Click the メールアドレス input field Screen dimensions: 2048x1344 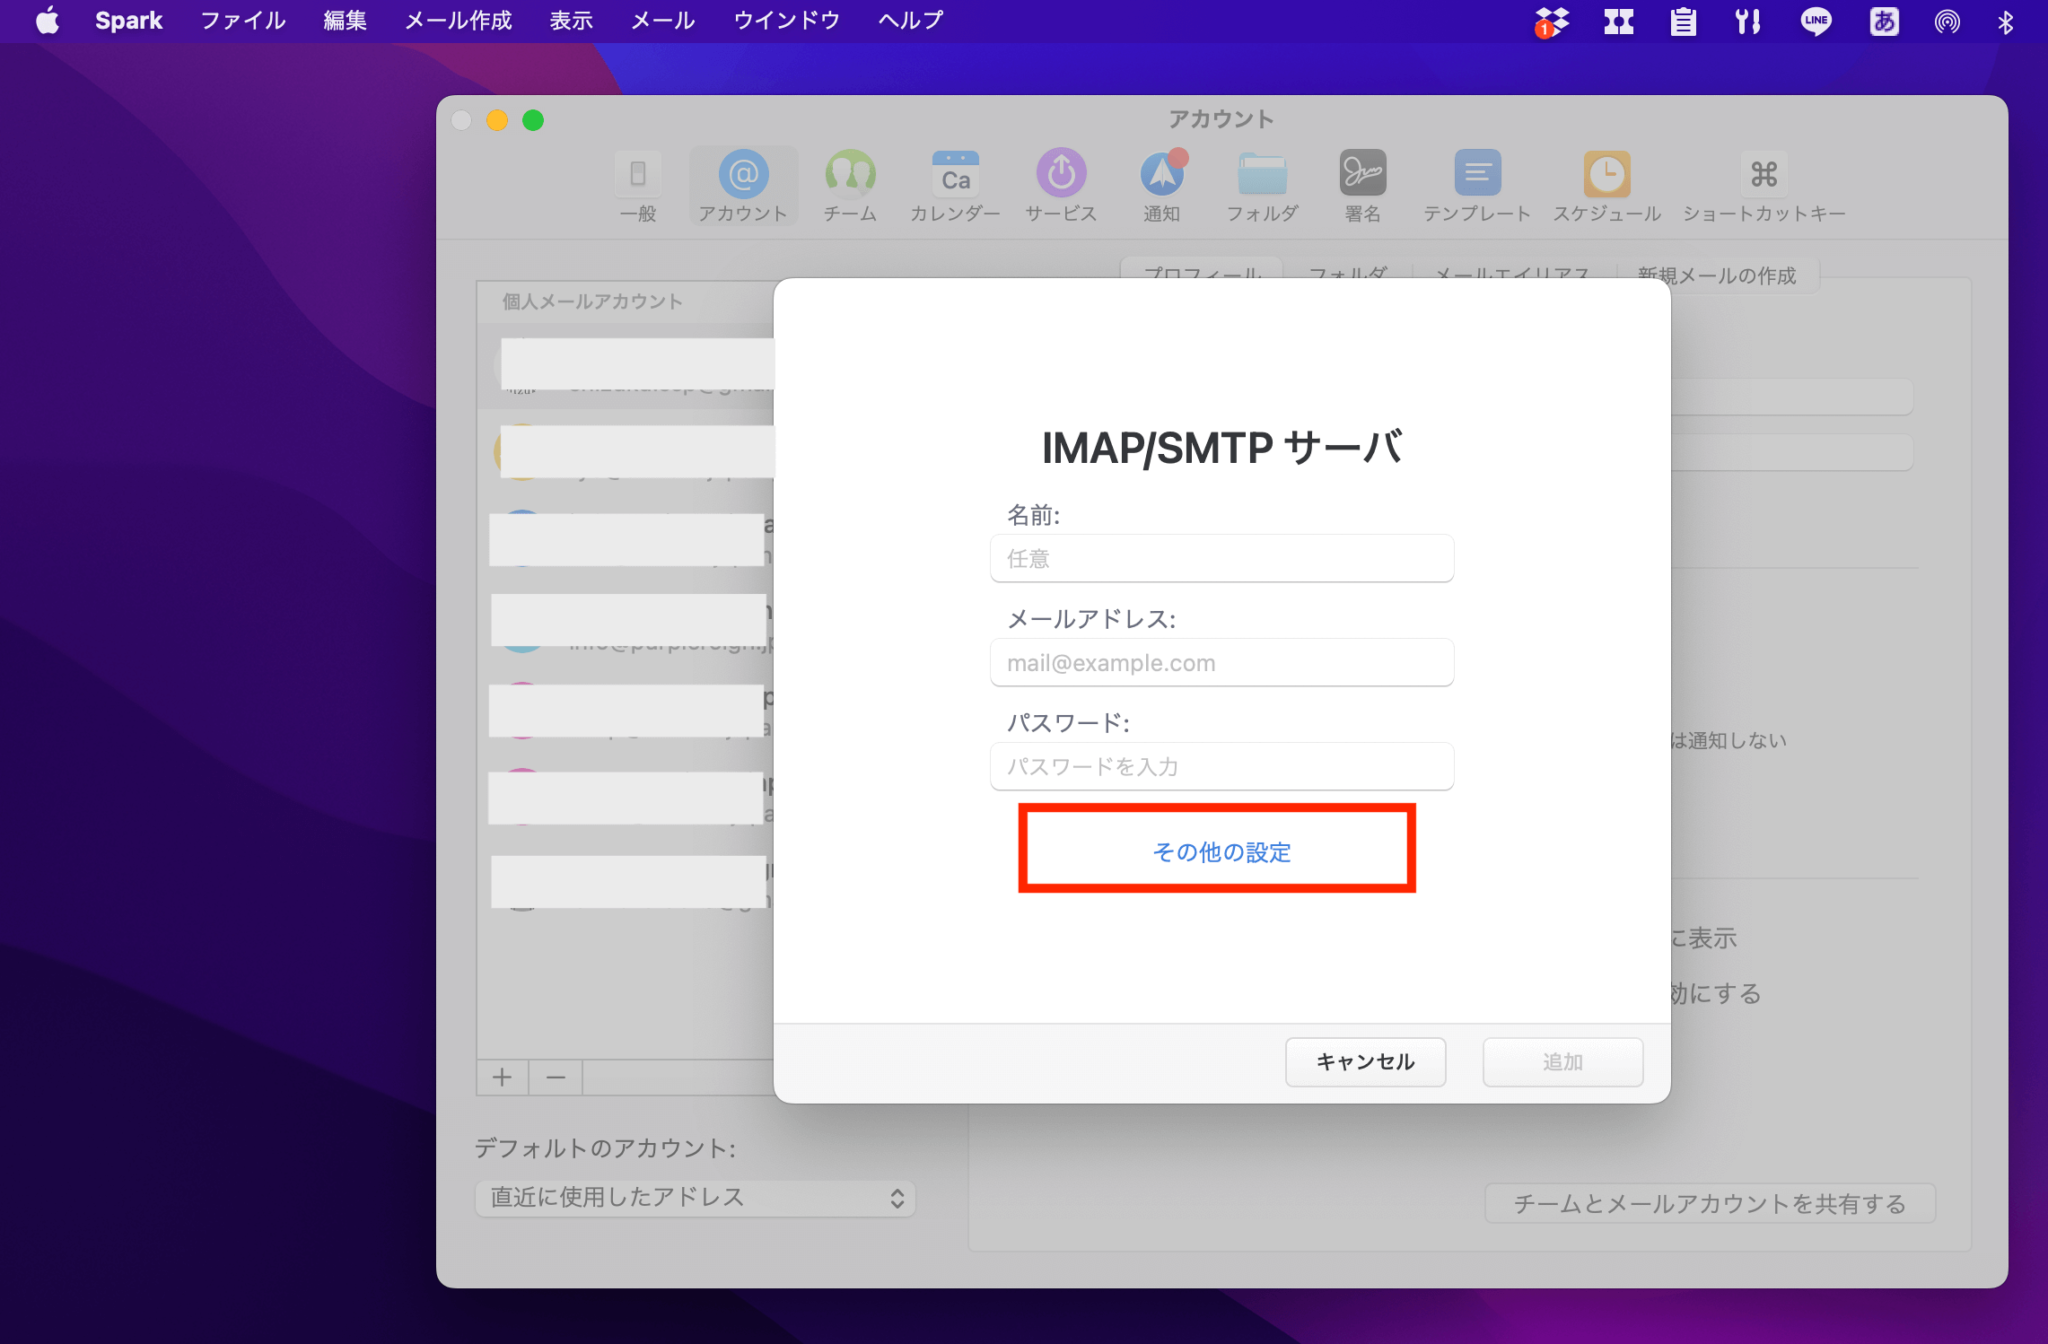[1221, 662]
